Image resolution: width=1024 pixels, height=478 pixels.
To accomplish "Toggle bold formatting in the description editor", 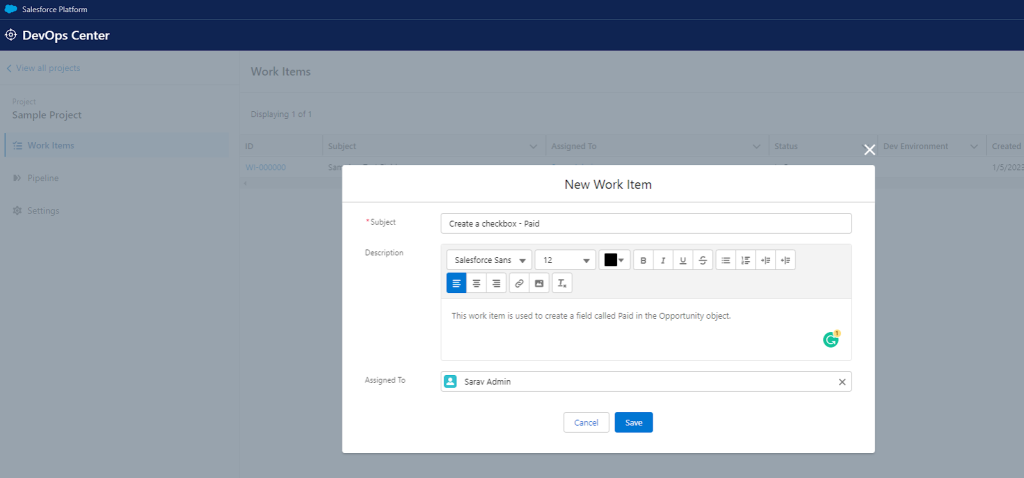I will tap(643, 260).
